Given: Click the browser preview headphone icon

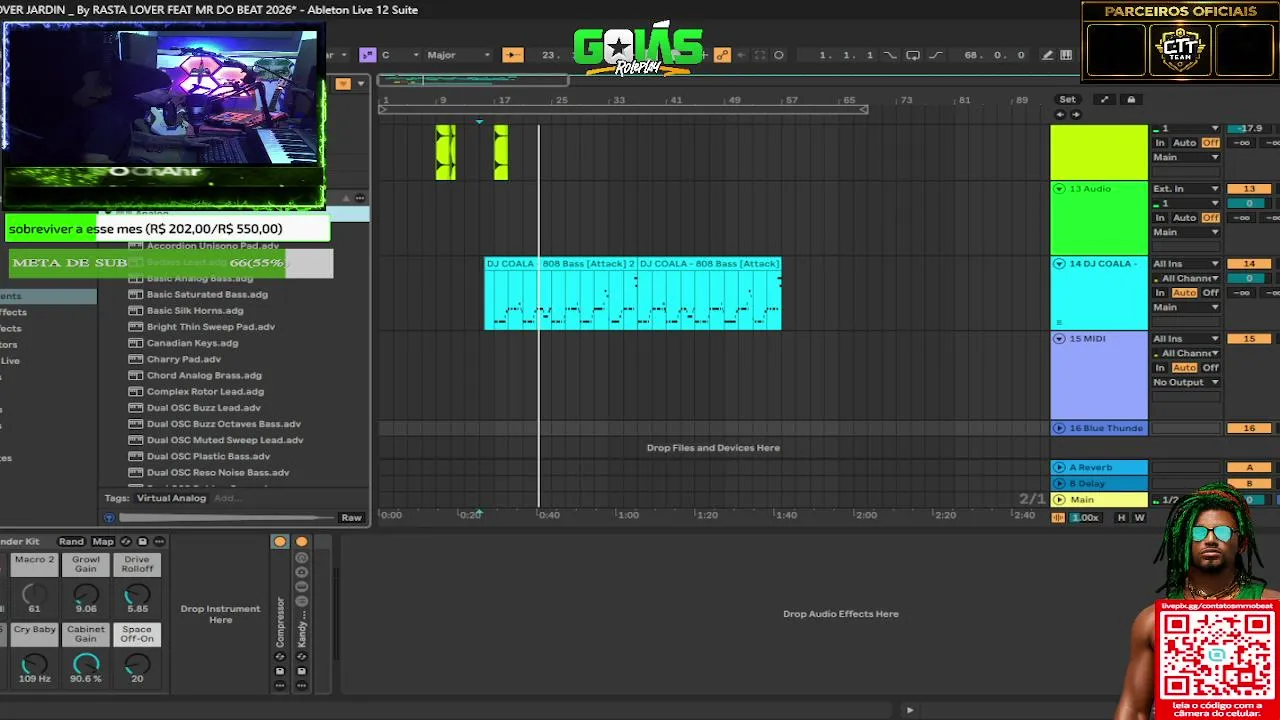Looking at the screenshot, I should click(x=109, y=517).
